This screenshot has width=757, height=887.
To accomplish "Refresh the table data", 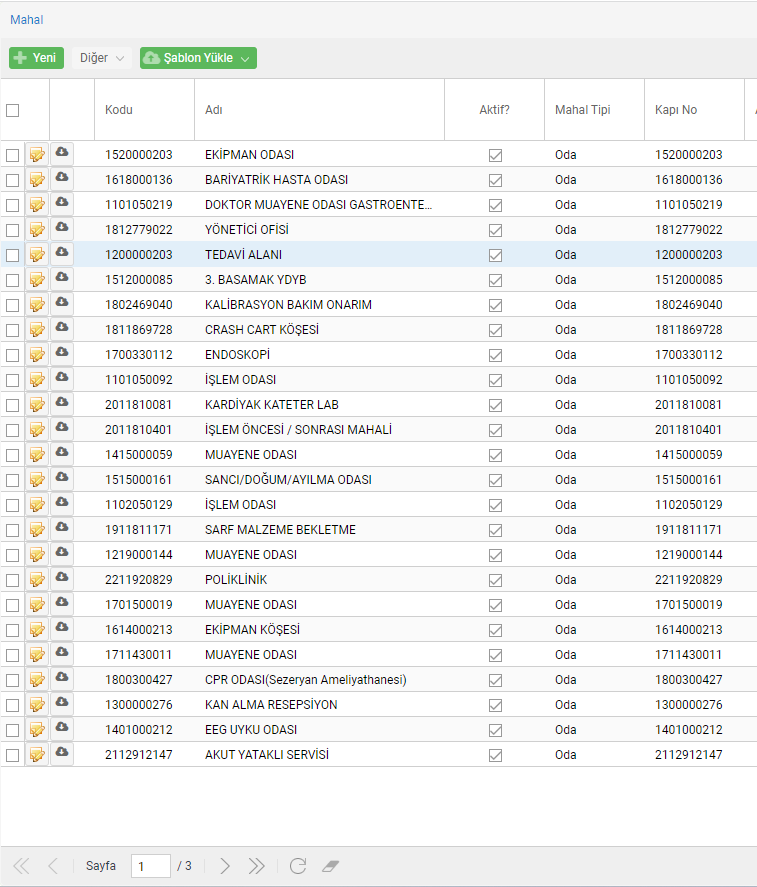I will 298,866.
